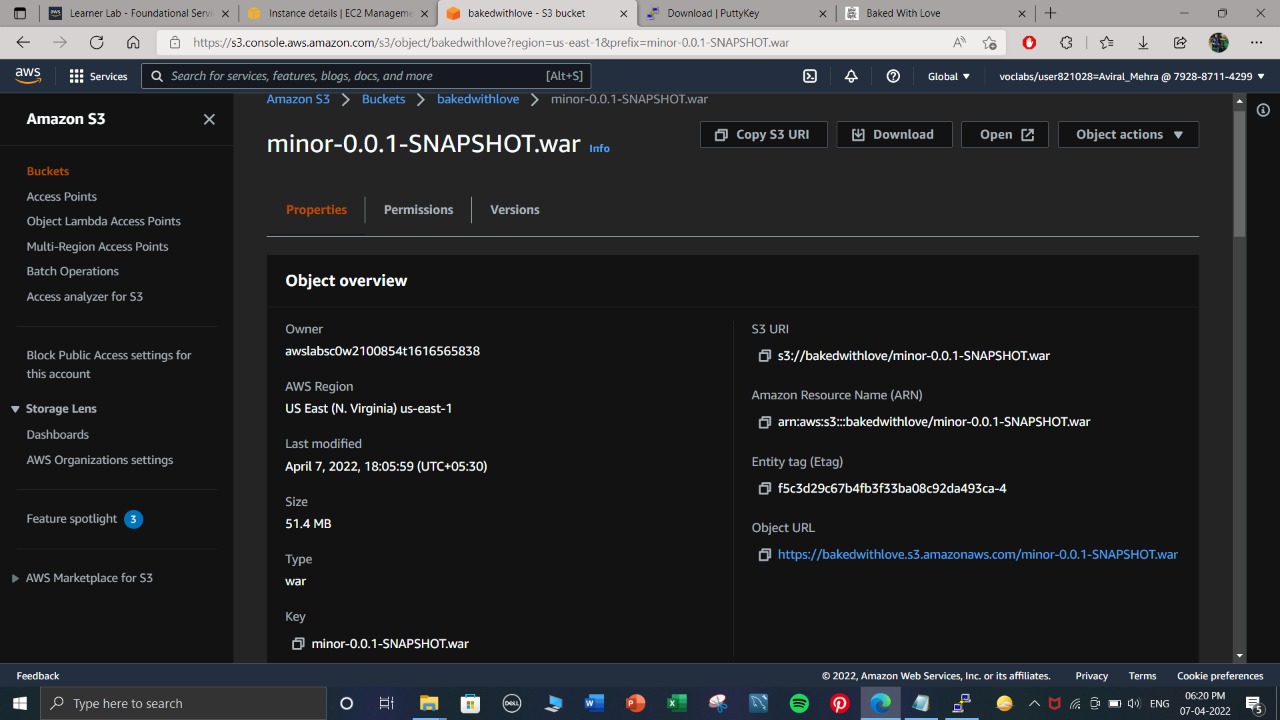Screen dimensions: 1280x720
Task: Open Batch Operations in the sidebar
Action: pos(72,271)
